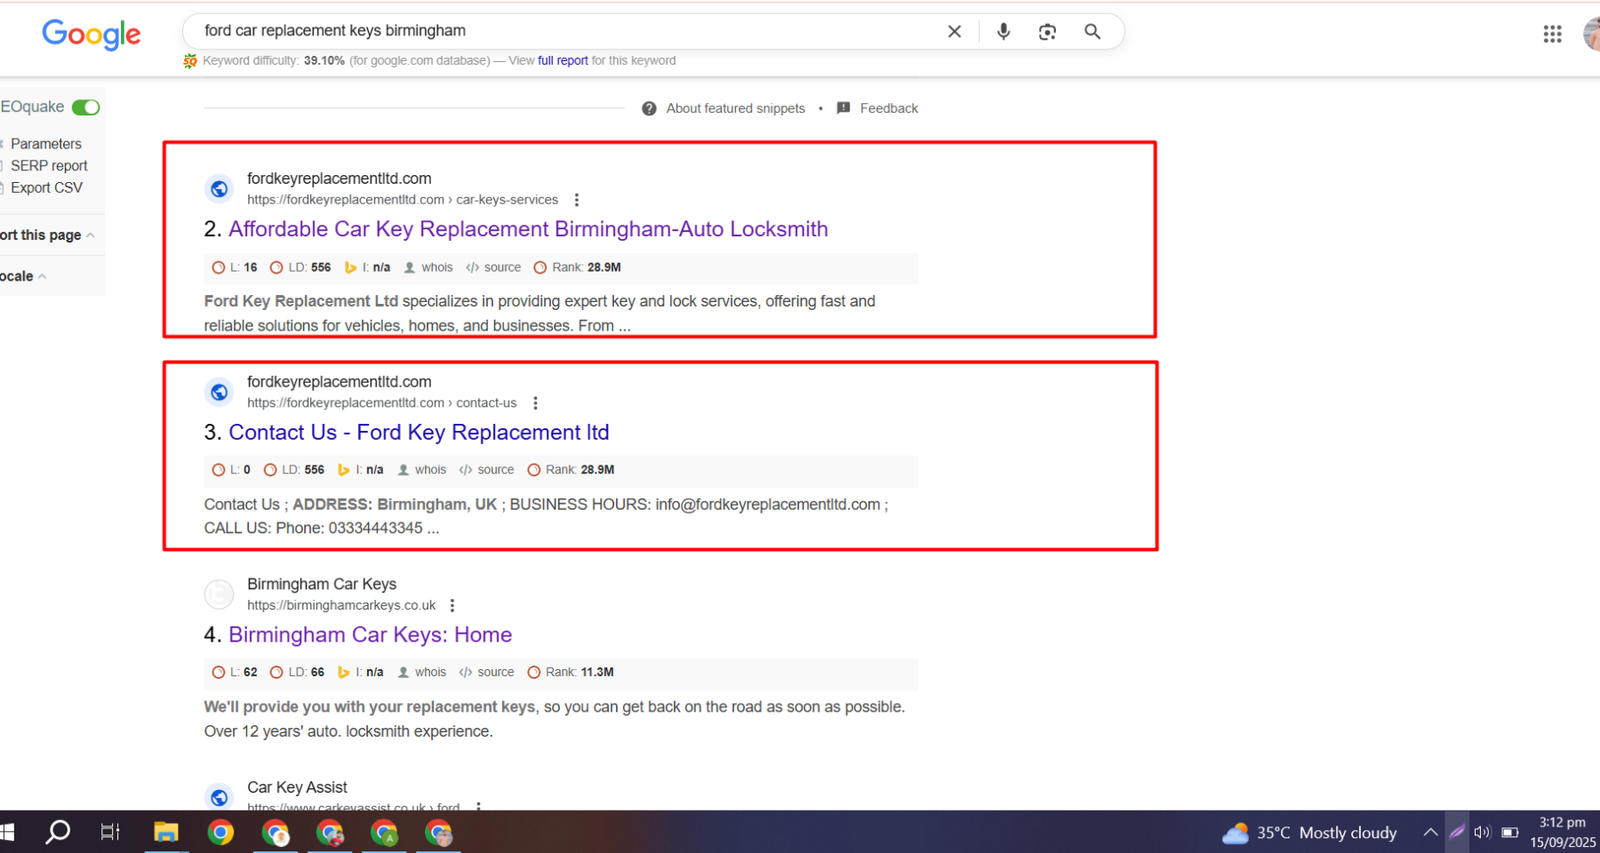Click the magnifying glass search button
This screenshot has height=853, width=1600.
[x=1092, y=32]
